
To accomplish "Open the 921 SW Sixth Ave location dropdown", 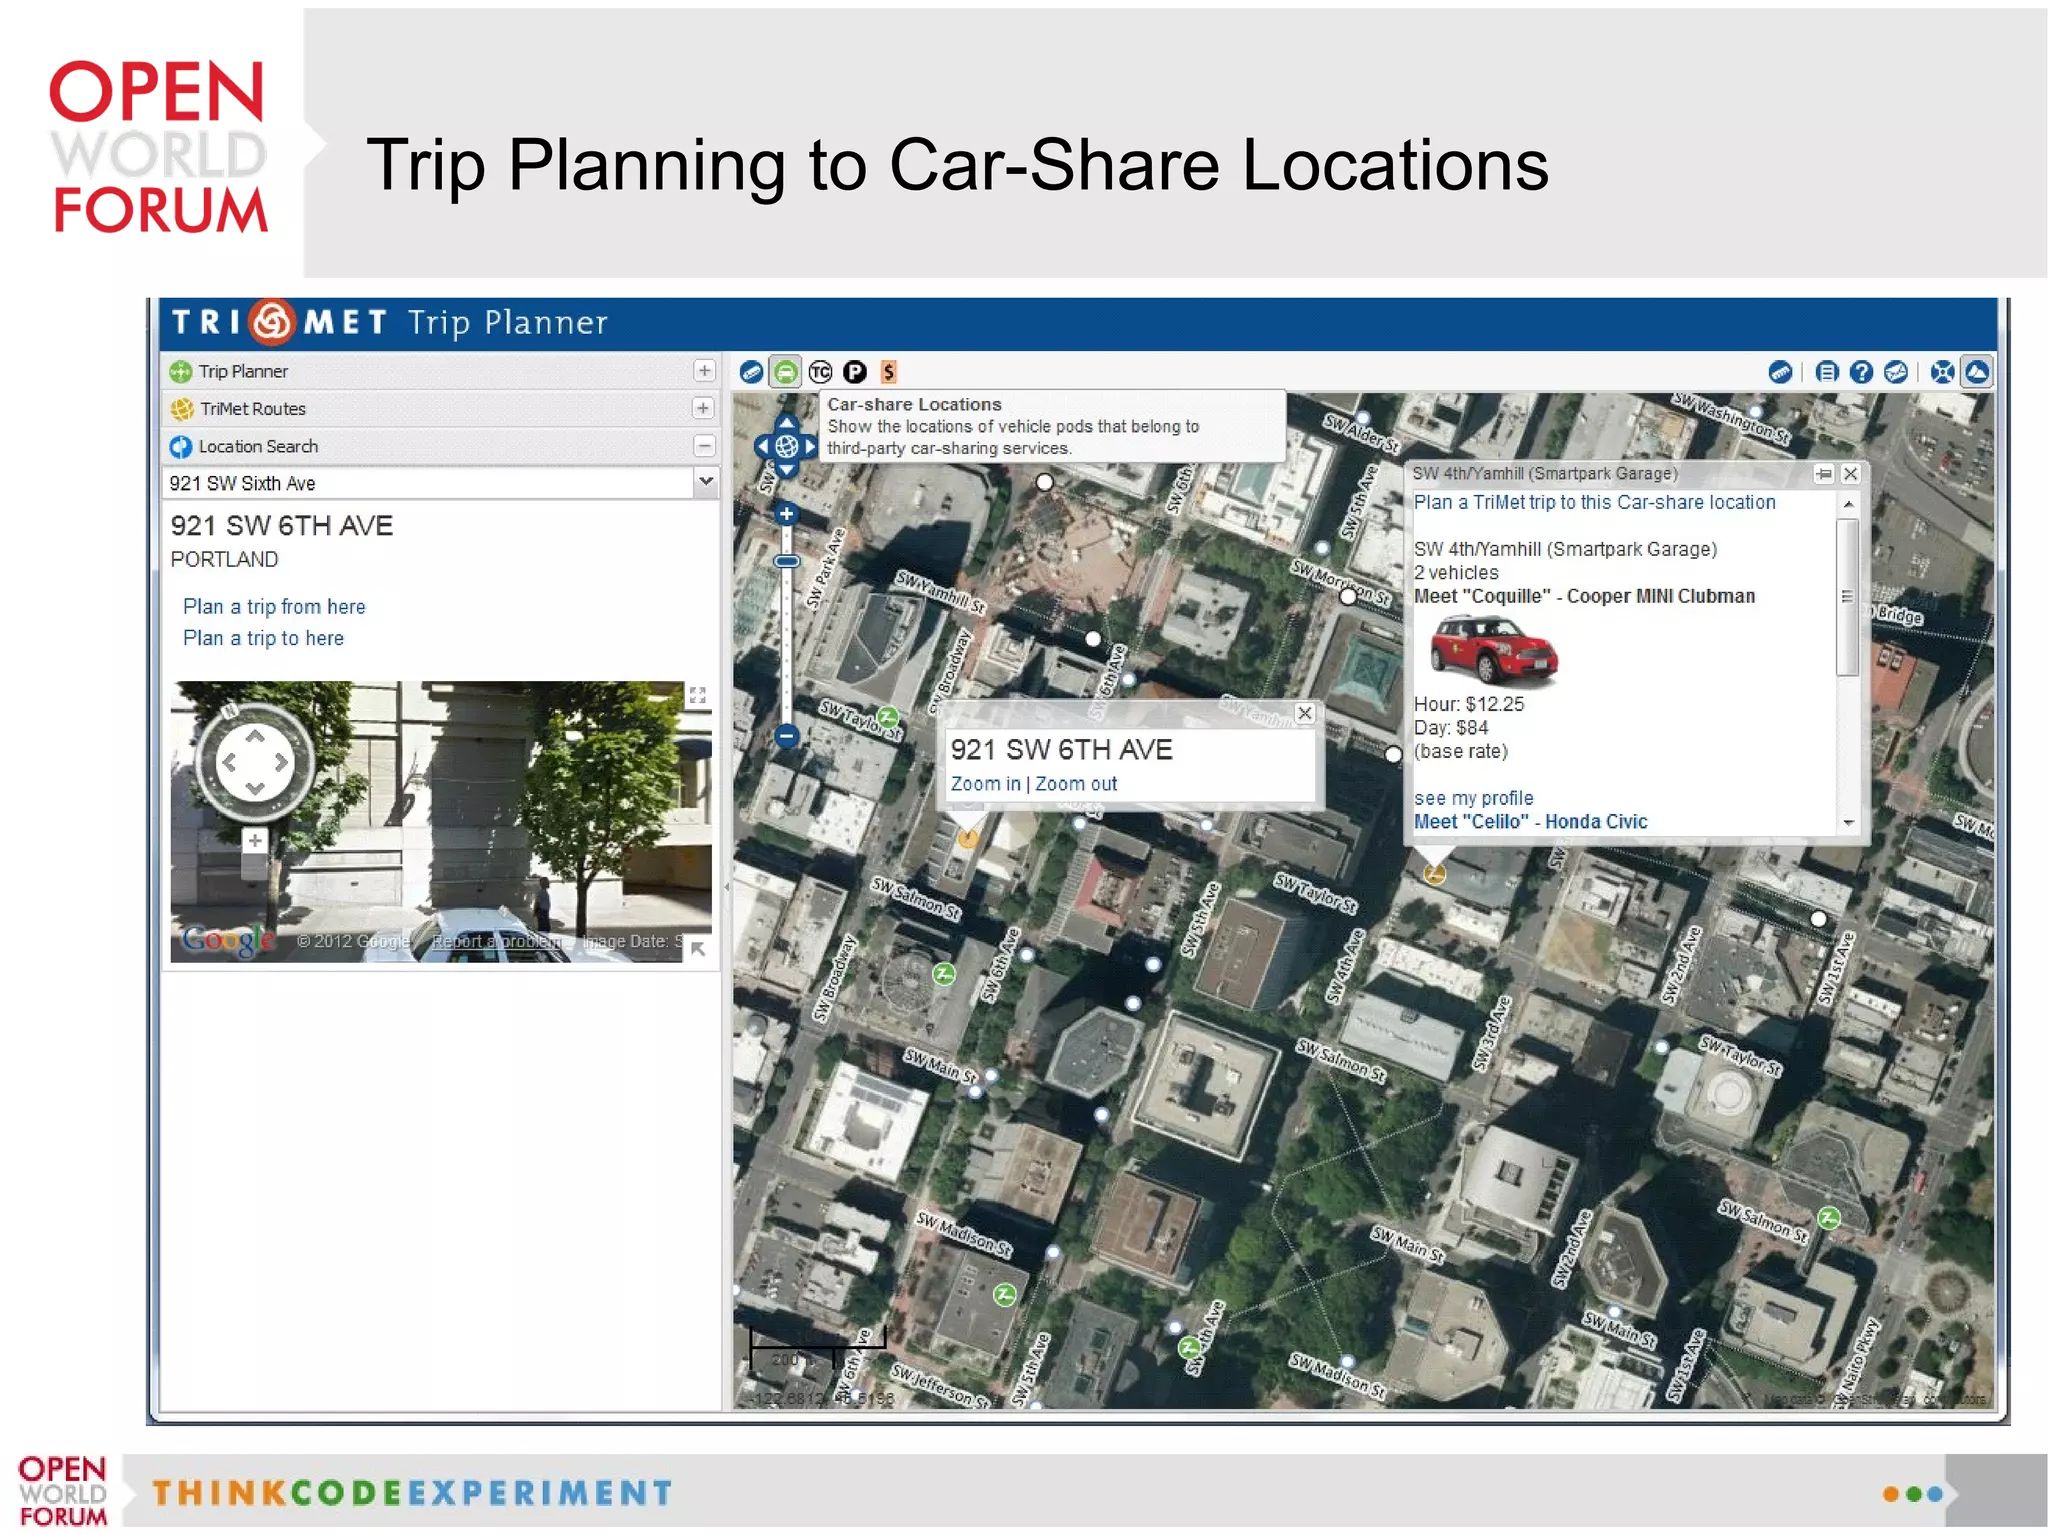I will (x=706, y=482).
